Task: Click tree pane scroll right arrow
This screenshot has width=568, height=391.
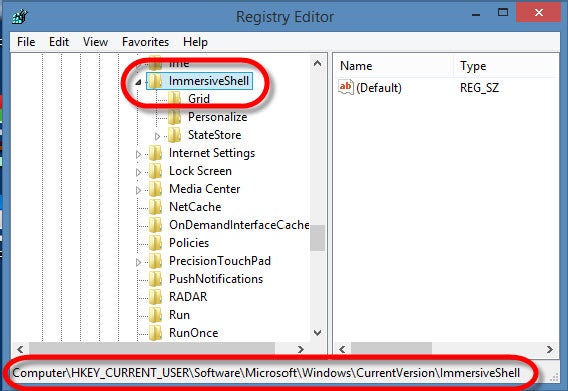Action: tap(300, 349)
